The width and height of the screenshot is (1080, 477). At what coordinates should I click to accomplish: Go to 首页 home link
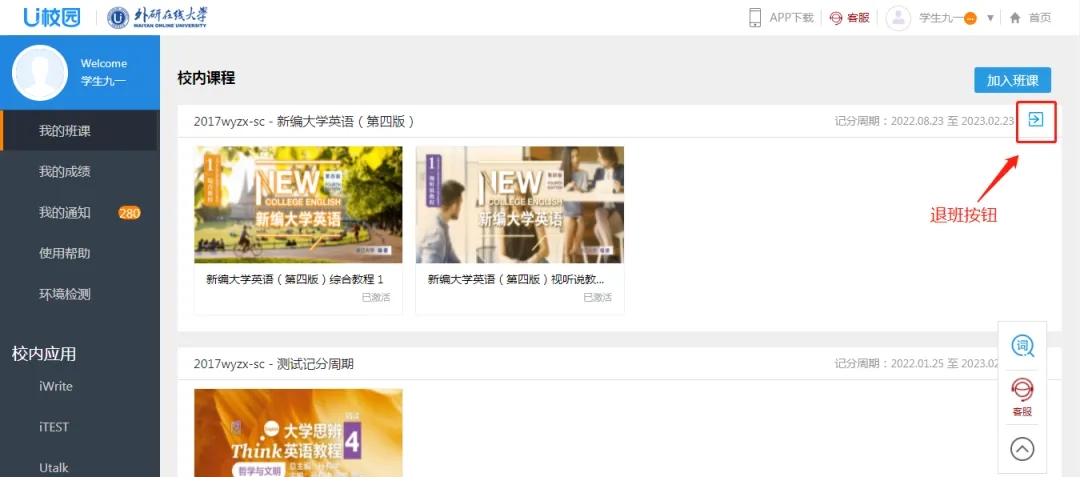(1040, 18)
